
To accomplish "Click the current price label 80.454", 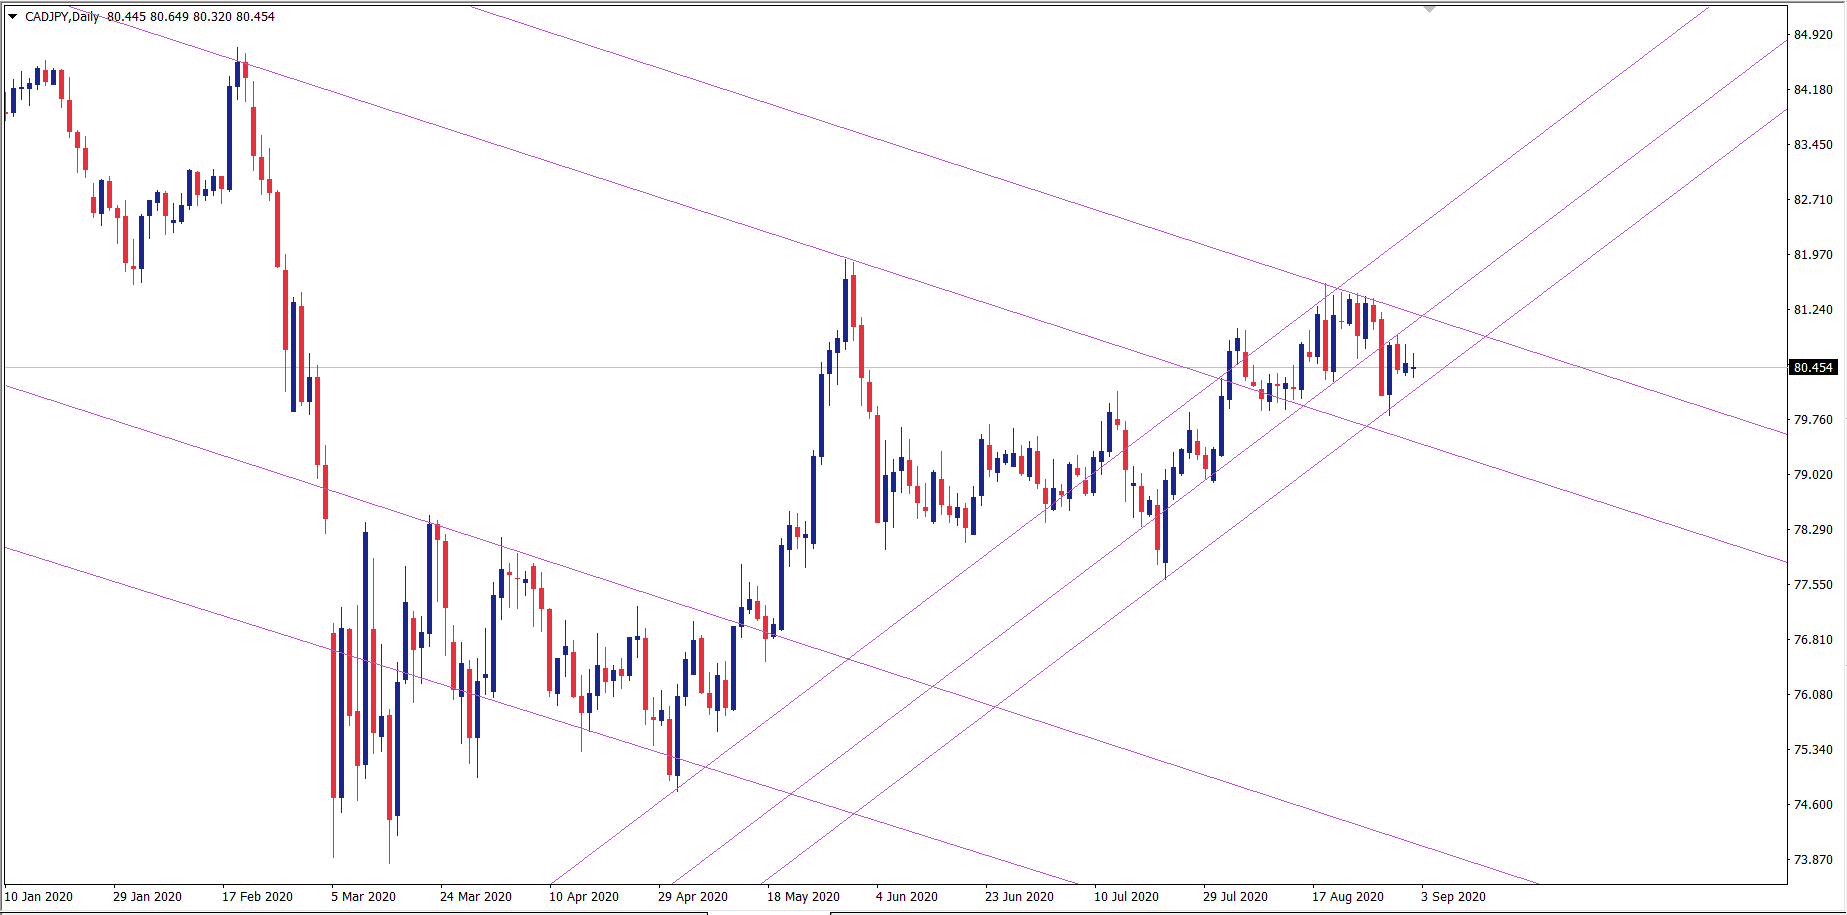I will [x=1813, y=368].
